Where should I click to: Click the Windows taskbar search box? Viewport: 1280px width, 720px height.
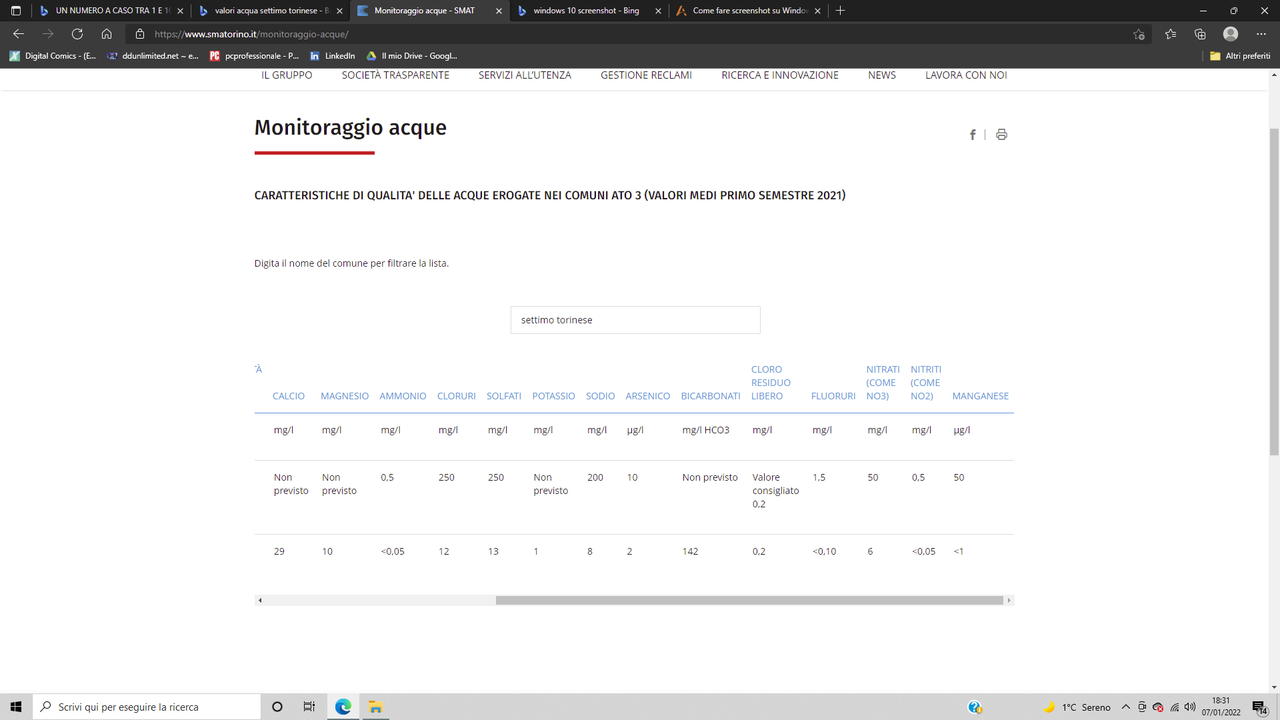146,707
